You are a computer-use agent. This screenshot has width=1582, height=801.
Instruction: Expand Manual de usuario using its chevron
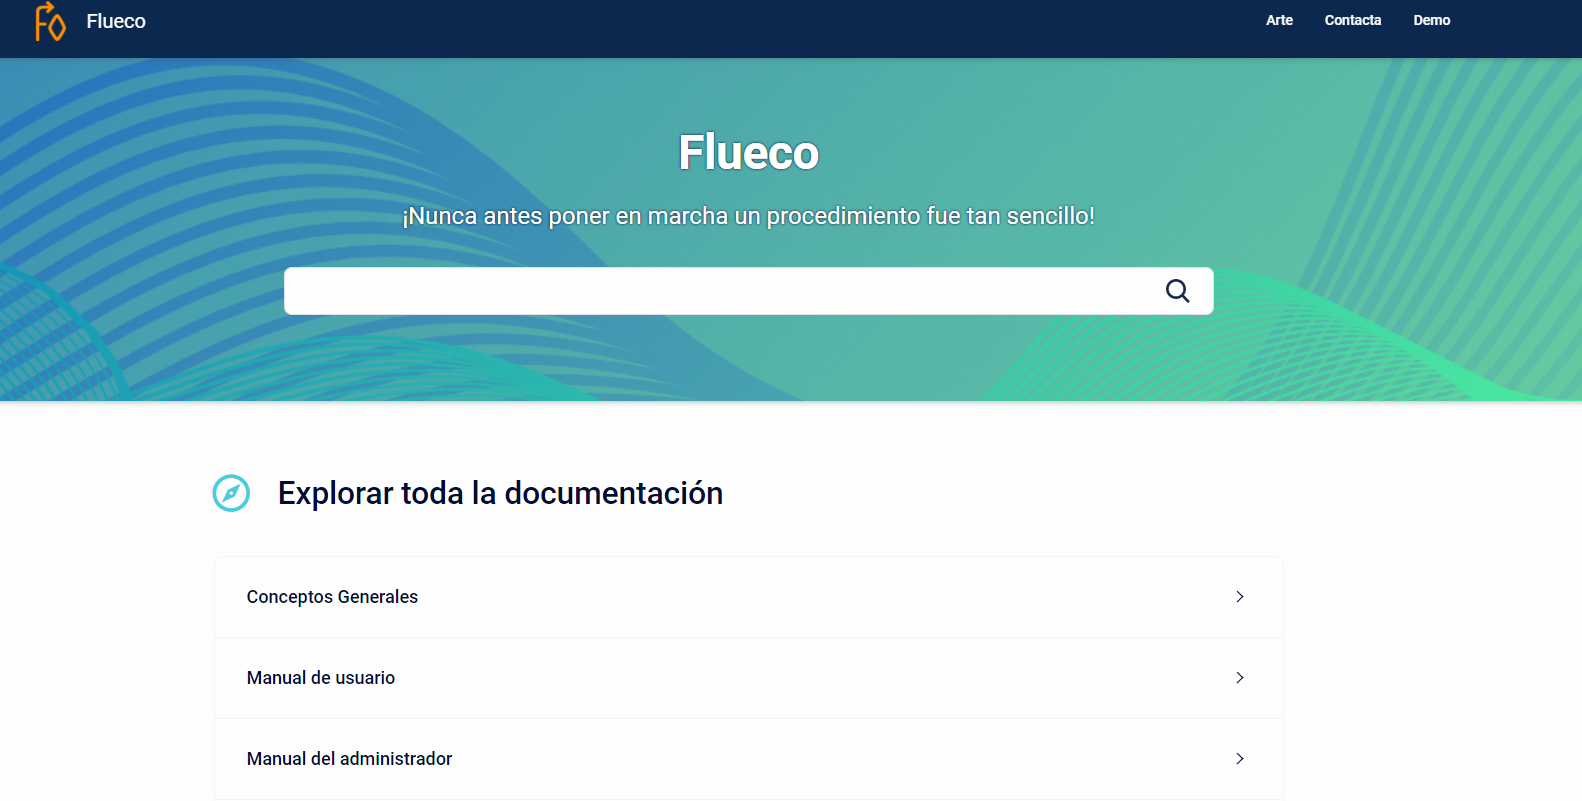pyautogui.click(x=1239, y=678)
